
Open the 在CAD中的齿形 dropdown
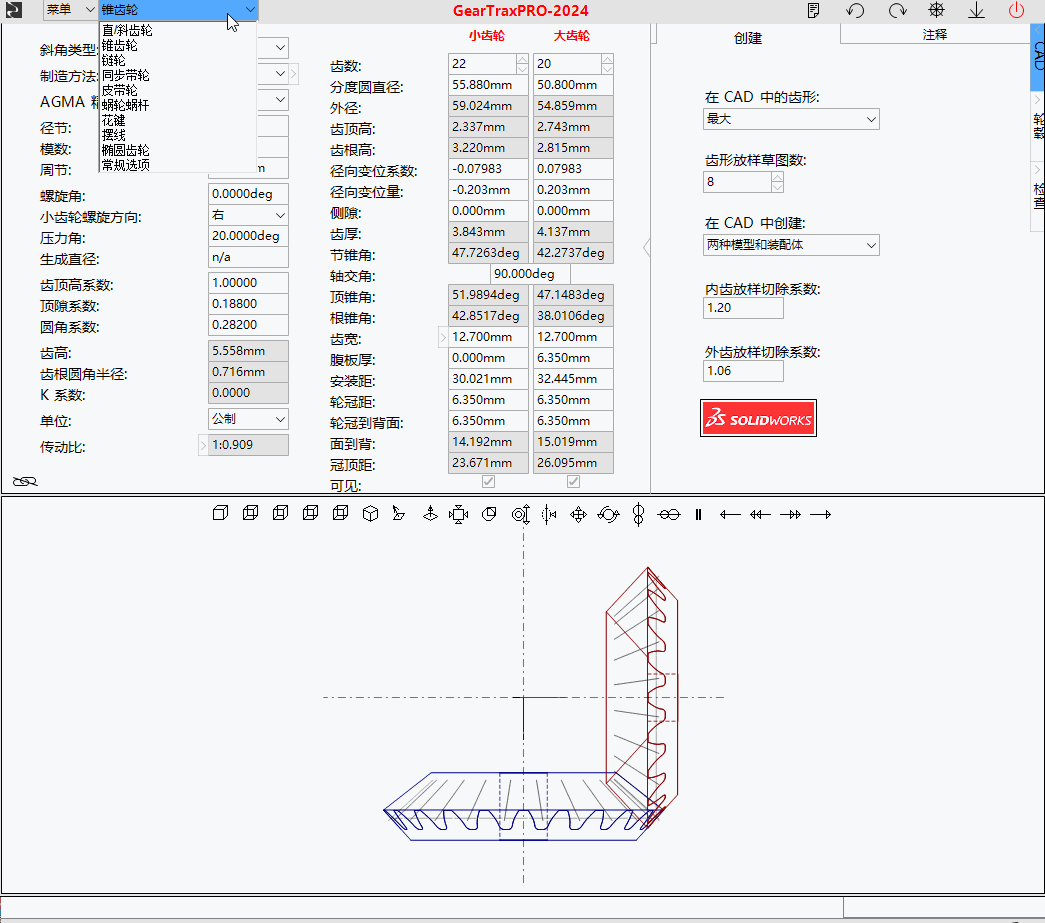point(791,119)
